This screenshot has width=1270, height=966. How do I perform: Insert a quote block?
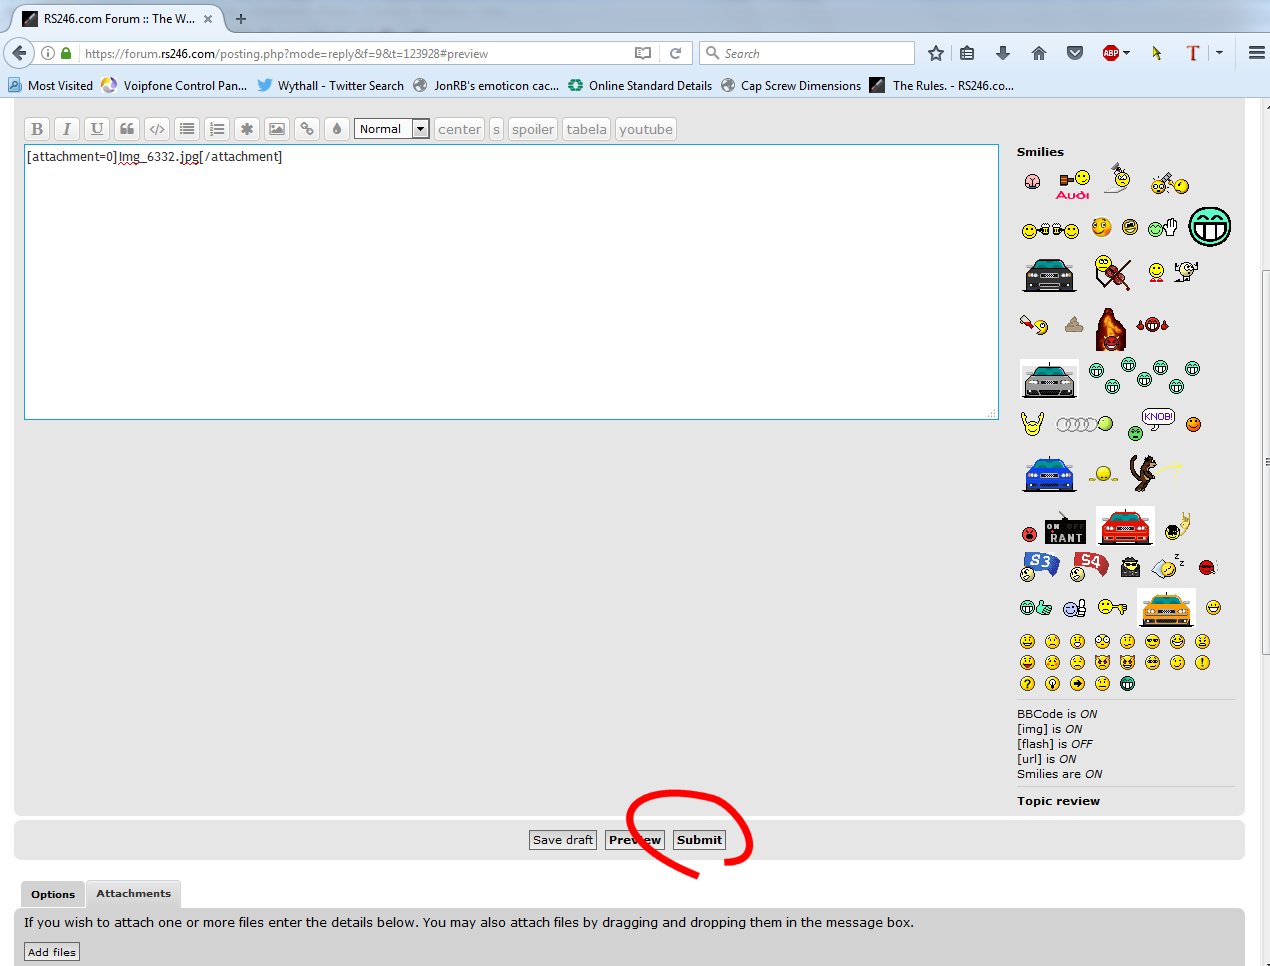(127, 129)
